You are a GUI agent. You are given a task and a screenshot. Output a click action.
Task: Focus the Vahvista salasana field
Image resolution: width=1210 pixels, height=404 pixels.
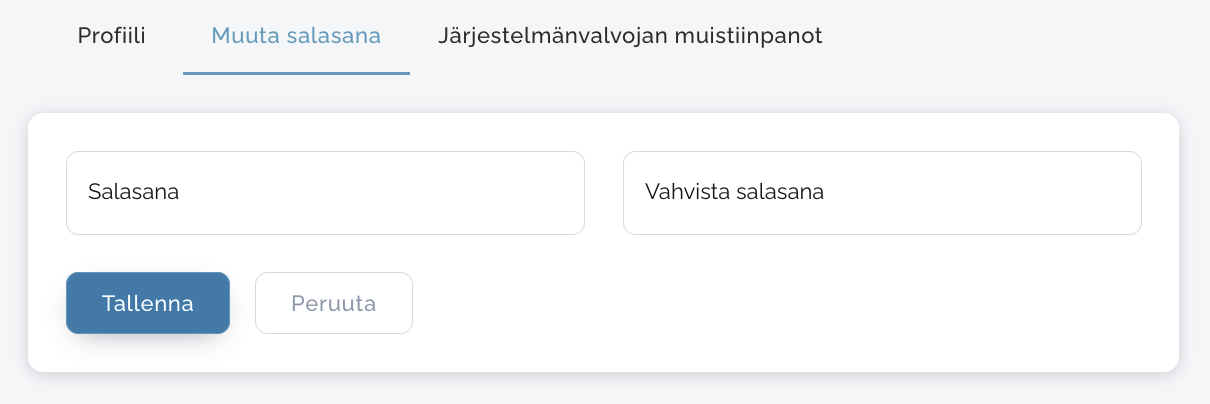[882, 193]
